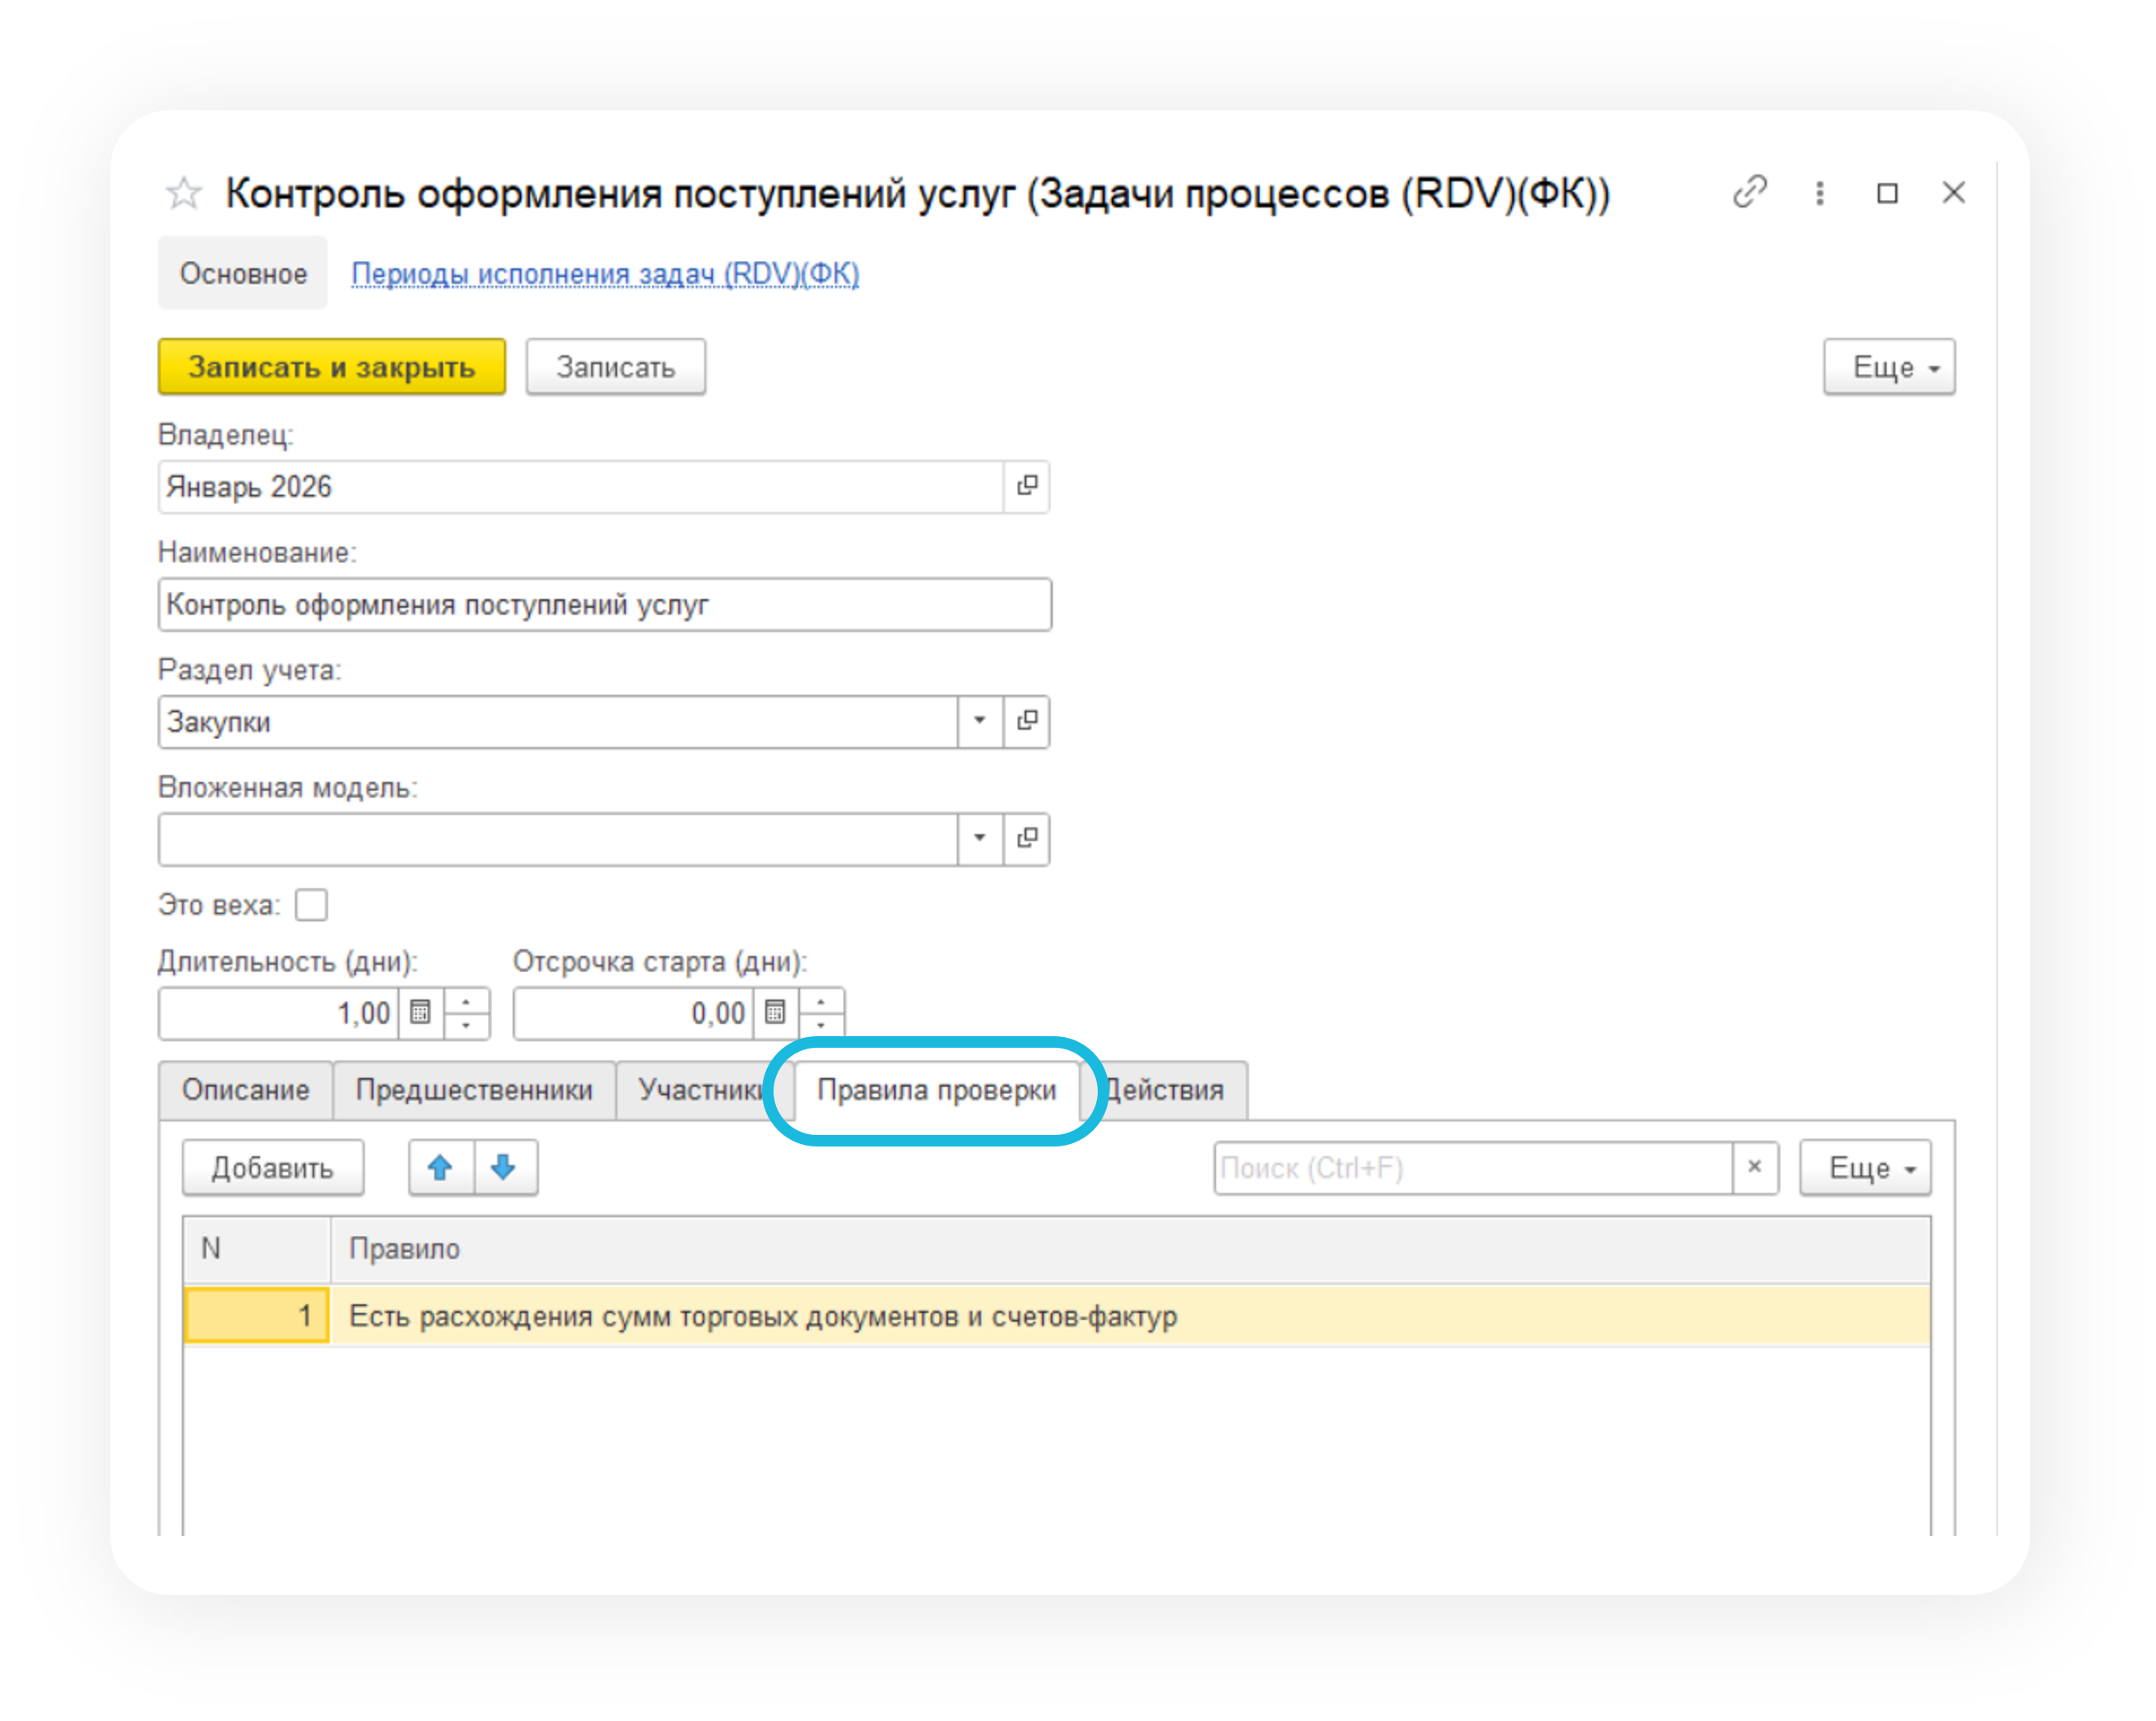Image resolution: width=2156 pixels, height=1721 pixels.
Task: Switch to the Предшественники tab
Action: click(474, 1090)
